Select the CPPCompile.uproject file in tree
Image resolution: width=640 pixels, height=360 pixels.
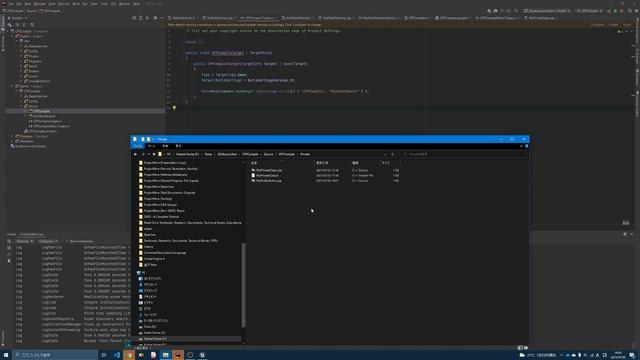41,131
